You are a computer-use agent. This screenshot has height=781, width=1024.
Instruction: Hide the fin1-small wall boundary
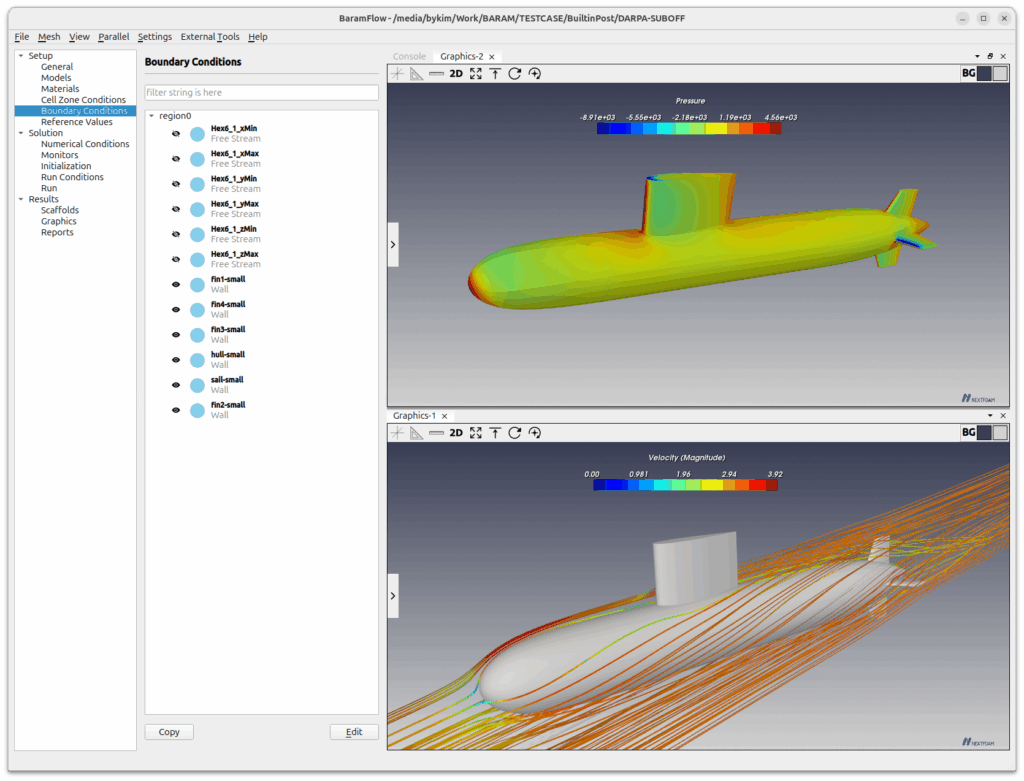(x=176, y=285)
